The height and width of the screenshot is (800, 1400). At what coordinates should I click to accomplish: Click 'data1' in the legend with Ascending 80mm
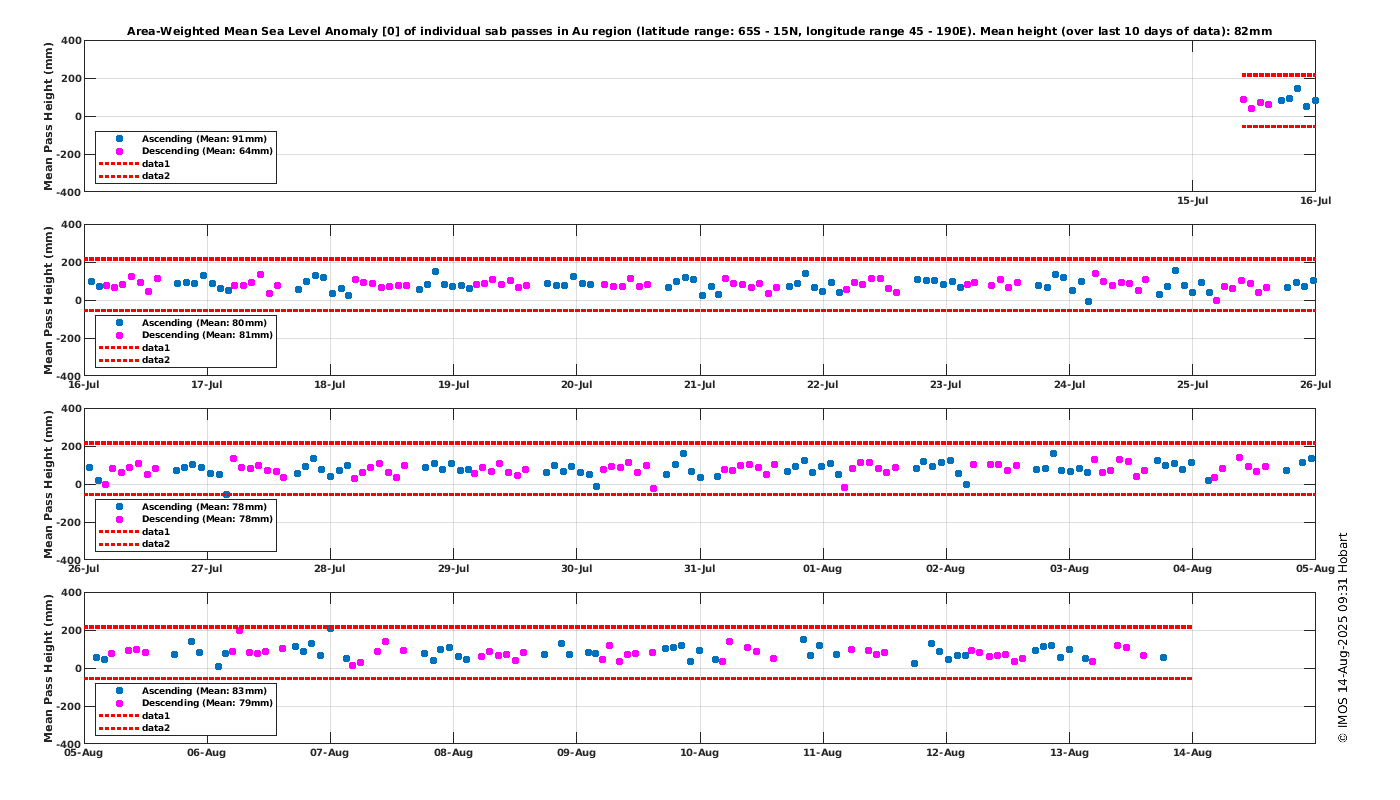click(156, 348)
